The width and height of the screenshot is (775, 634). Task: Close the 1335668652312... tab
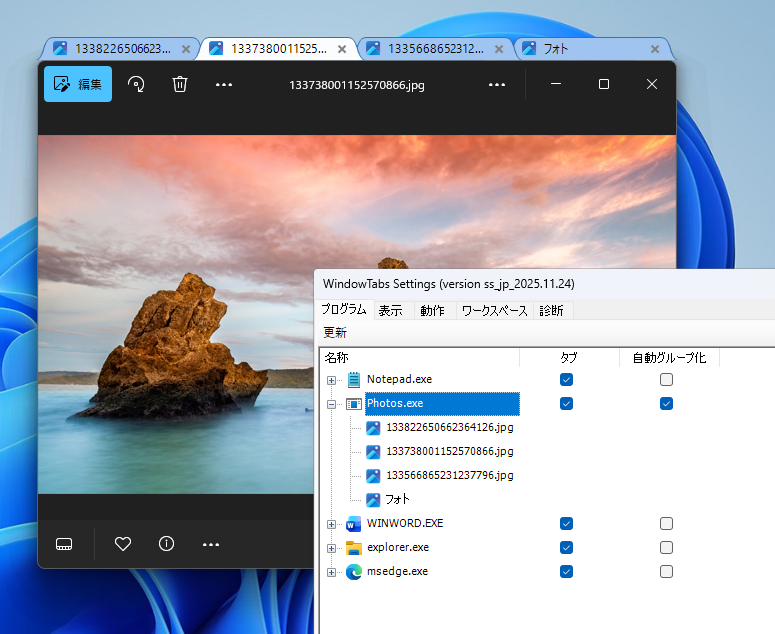(499, 49)
